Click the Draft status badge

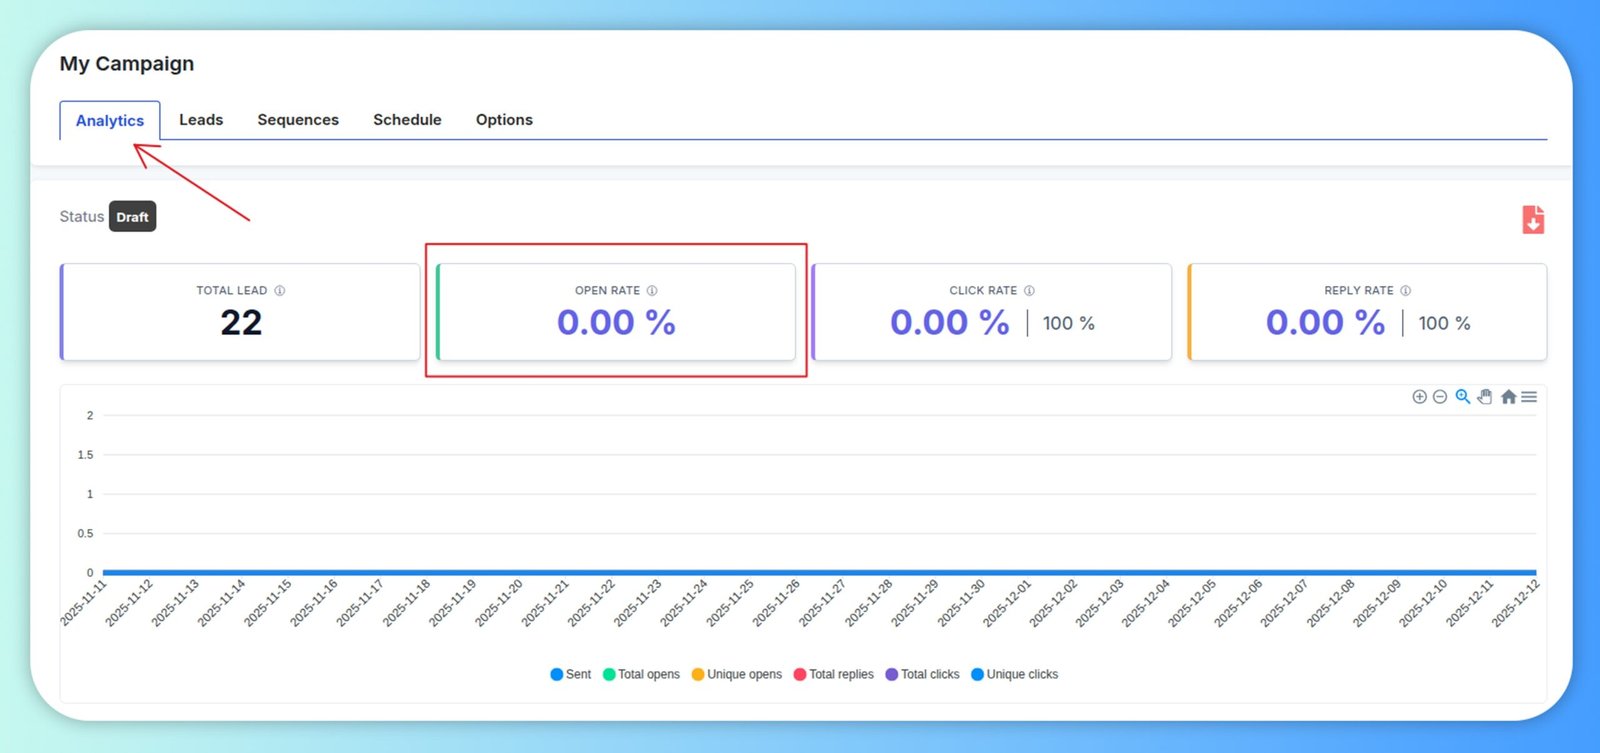click(x=132, y=217)
